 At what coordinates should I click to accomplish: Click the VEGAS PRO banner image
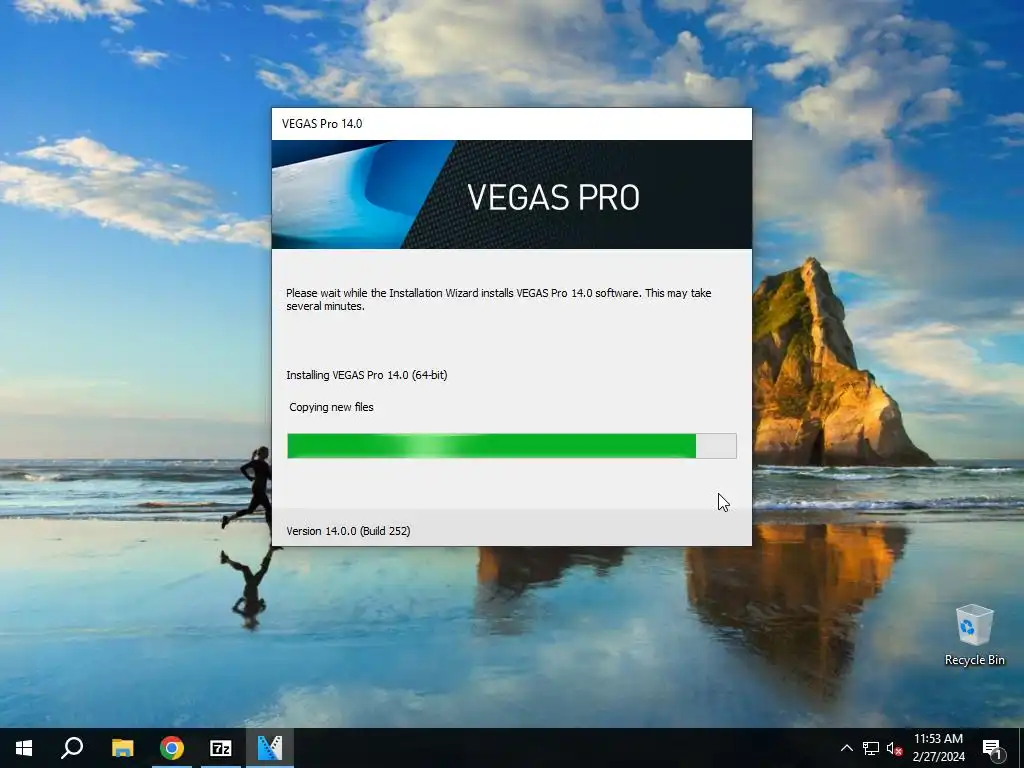coord(512,195)
